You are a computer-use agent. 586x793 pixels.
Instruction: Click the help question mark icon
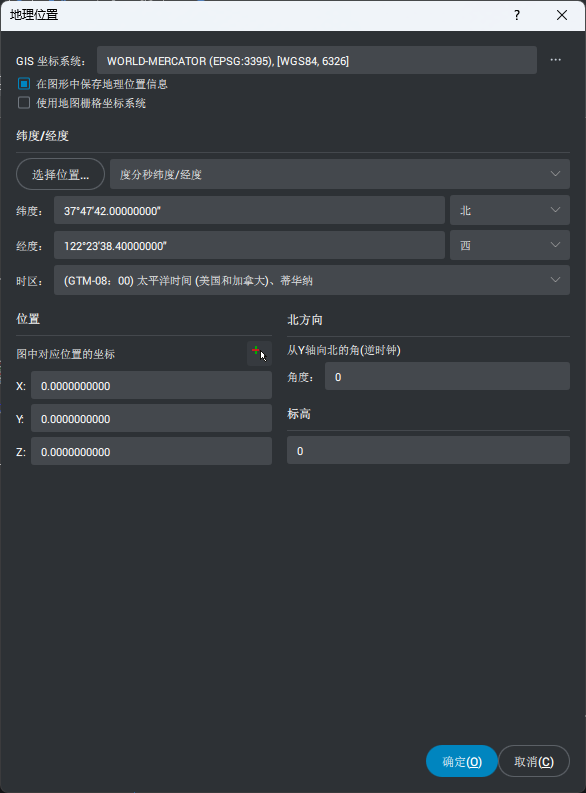[x=517, y=15]
